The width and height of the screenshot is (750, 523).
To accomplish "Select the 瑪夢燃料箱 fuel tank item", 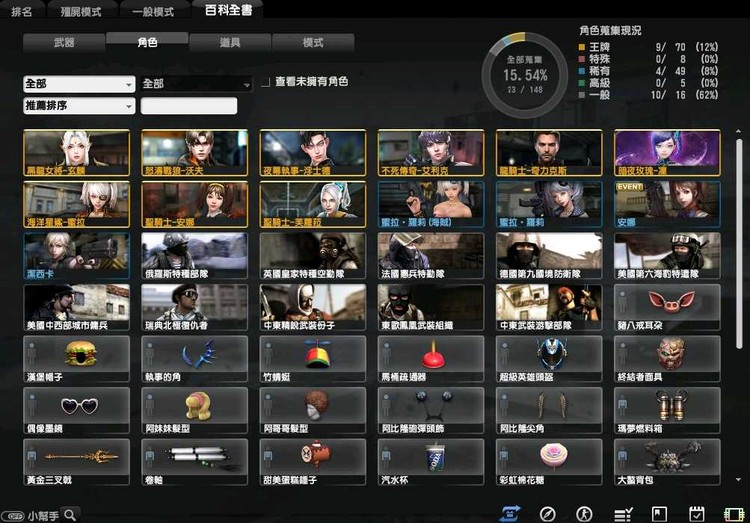I will click(x=667, y=411).
